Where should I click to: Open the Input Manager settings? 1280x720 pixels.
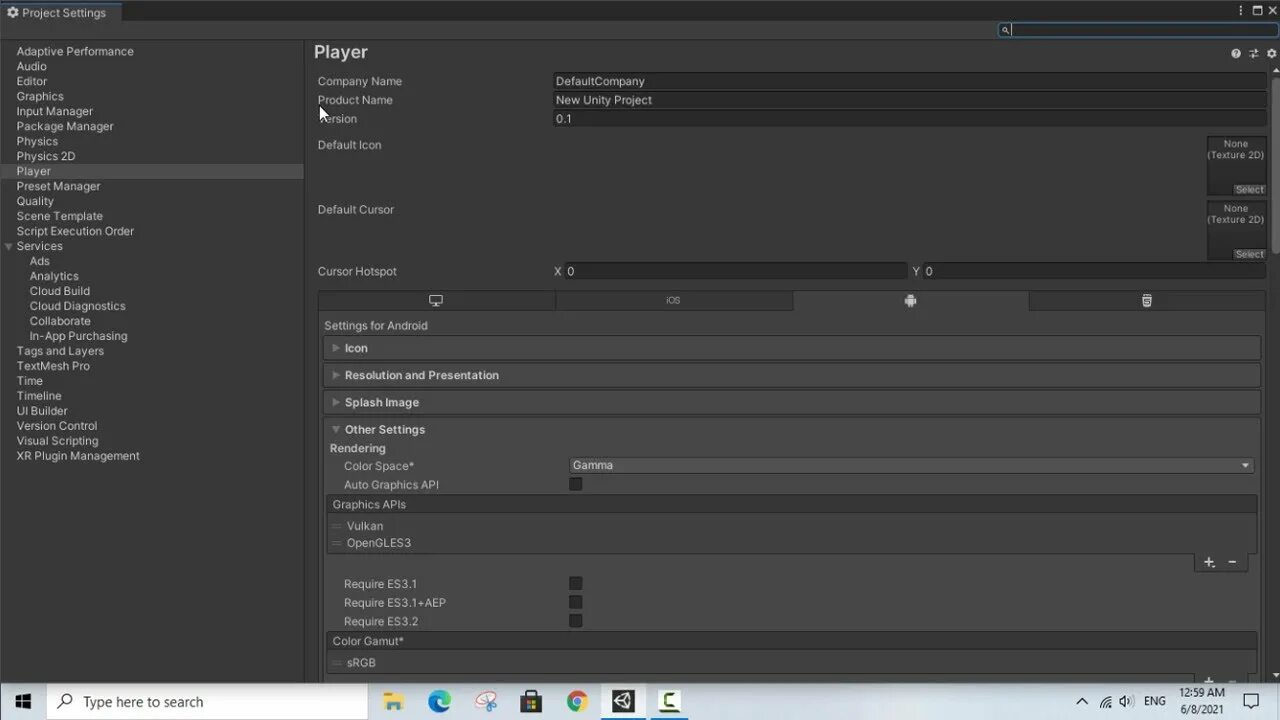click(x=54, y=111)
